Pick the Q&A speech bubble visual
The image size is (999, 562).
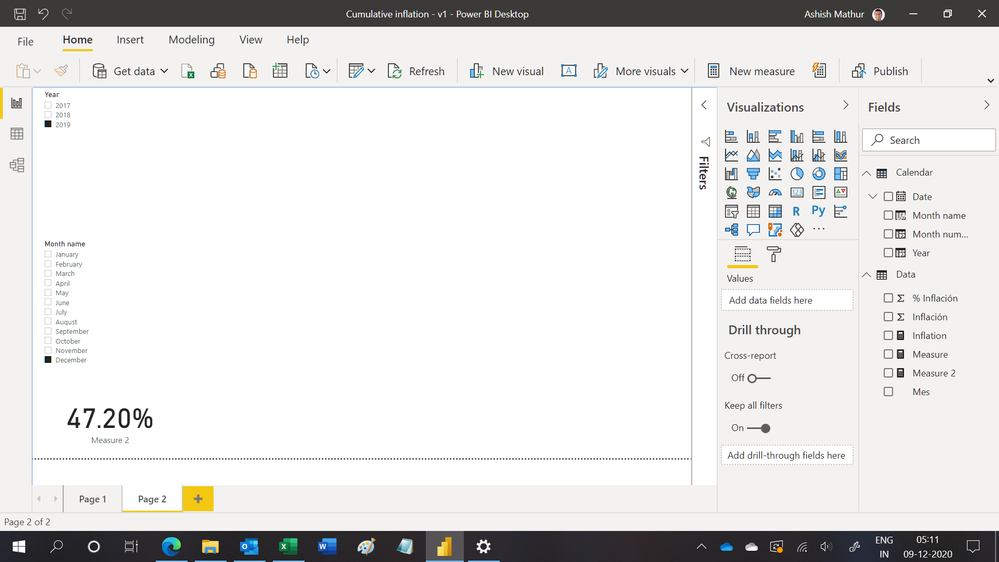pyautogui.click(x=753, y=229)
